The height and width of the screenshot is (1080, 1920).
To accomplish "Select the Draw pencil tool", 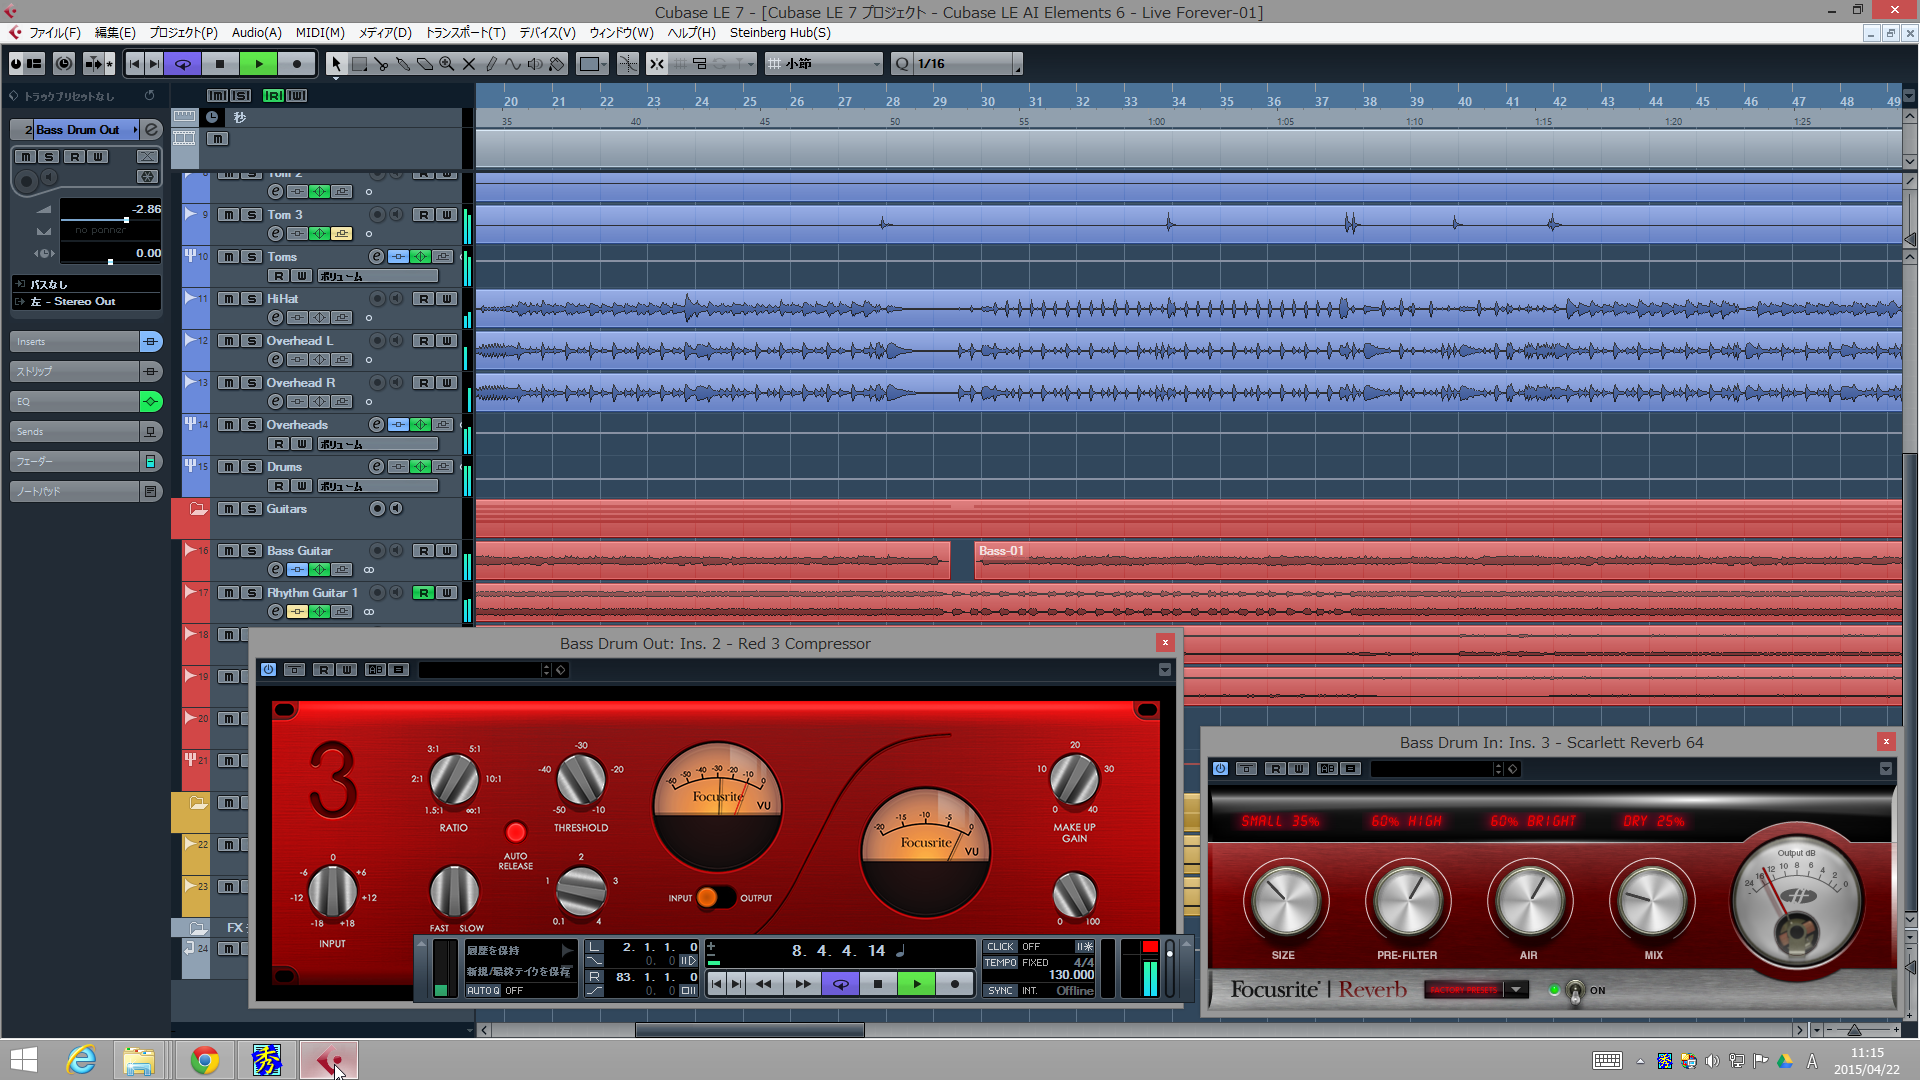I will tap(491, 64).
